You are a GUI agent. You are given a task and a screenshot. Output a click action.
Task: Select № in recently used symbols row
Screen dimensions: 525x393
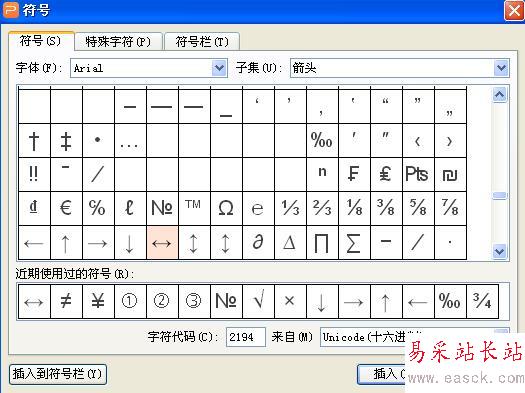click(226, 301)
